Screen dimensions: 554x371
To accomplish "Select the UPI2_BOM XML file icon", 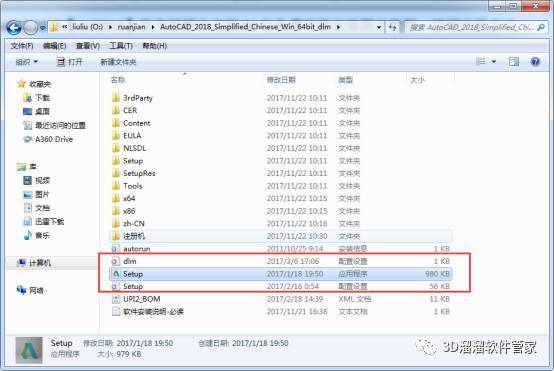I will (116, 299).
